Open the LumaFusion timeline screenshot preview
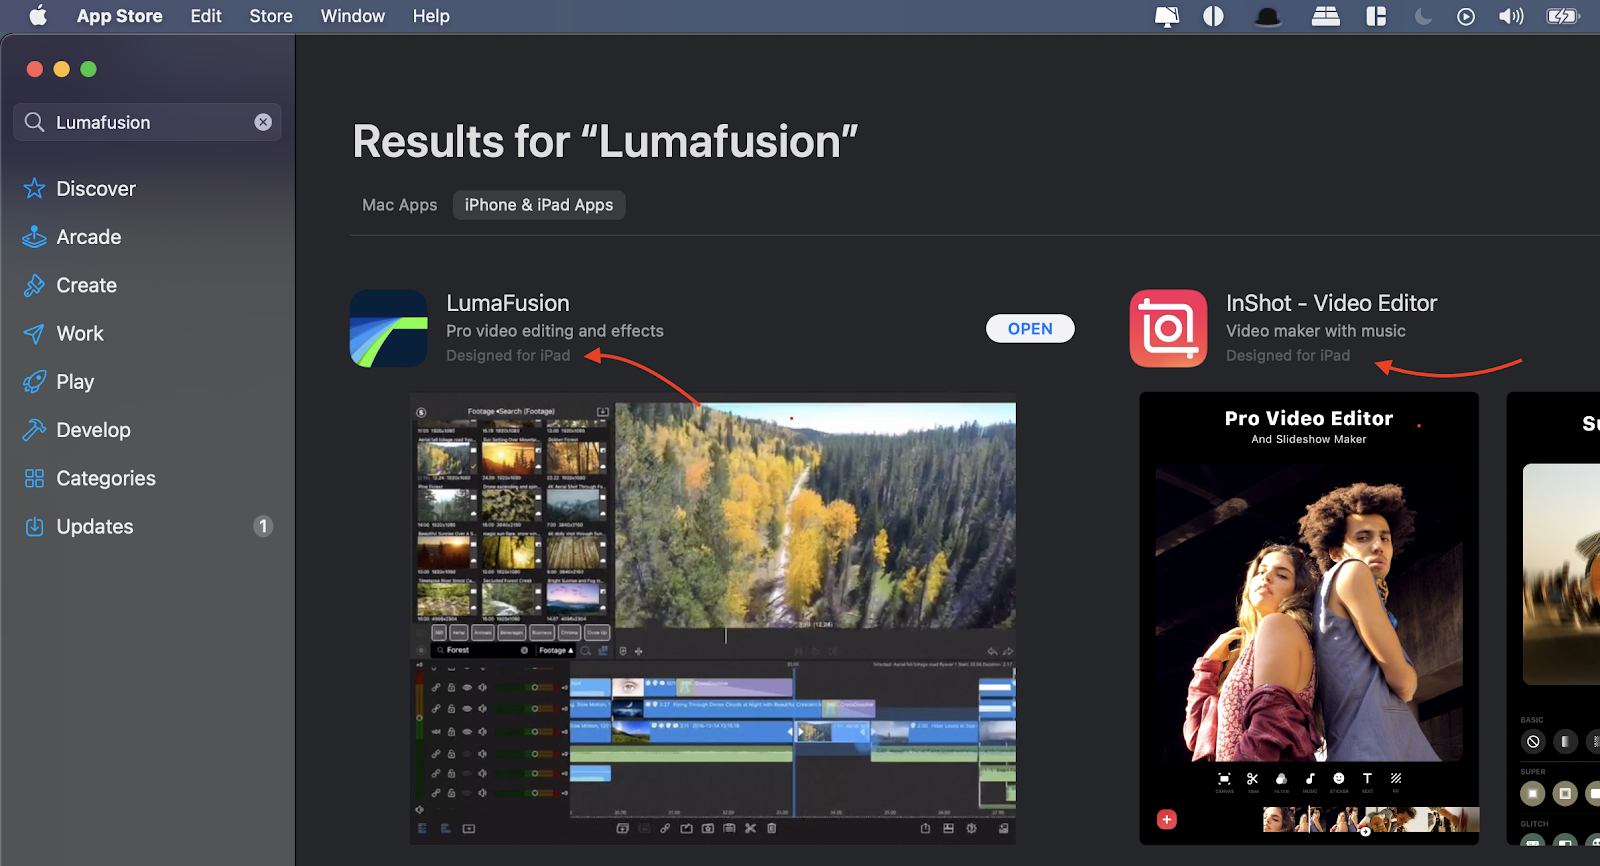 (713, 618)
